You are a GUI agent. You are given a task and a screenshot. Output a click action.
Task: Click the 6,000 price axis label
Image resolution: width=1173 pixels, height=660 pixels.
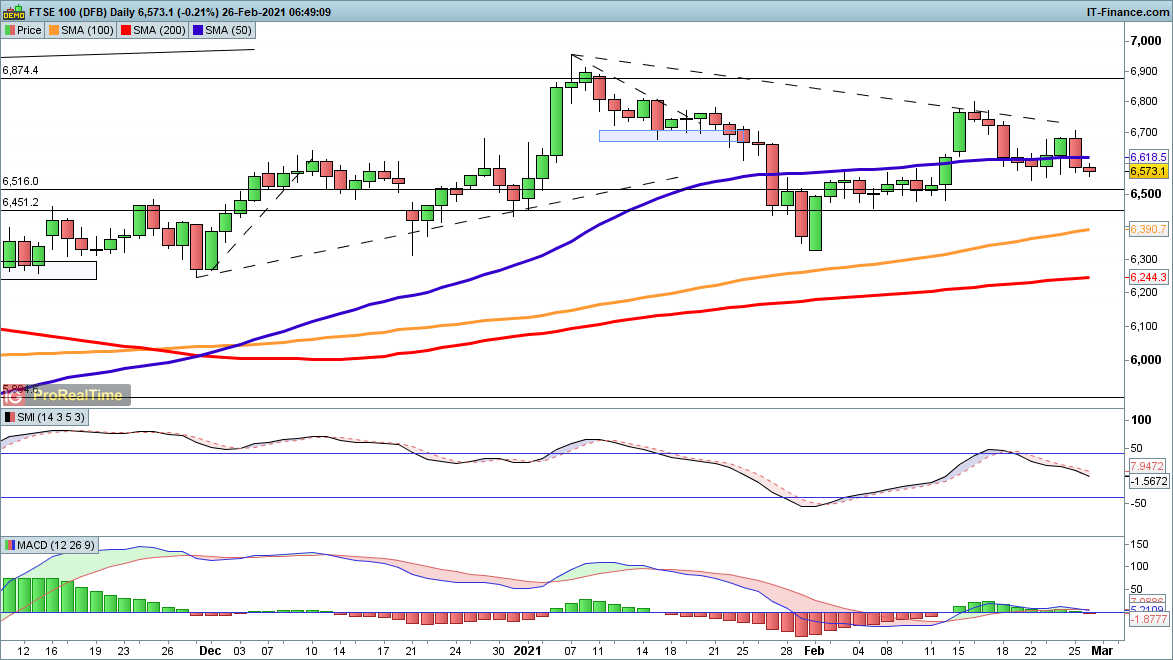tap(1145, 359)
